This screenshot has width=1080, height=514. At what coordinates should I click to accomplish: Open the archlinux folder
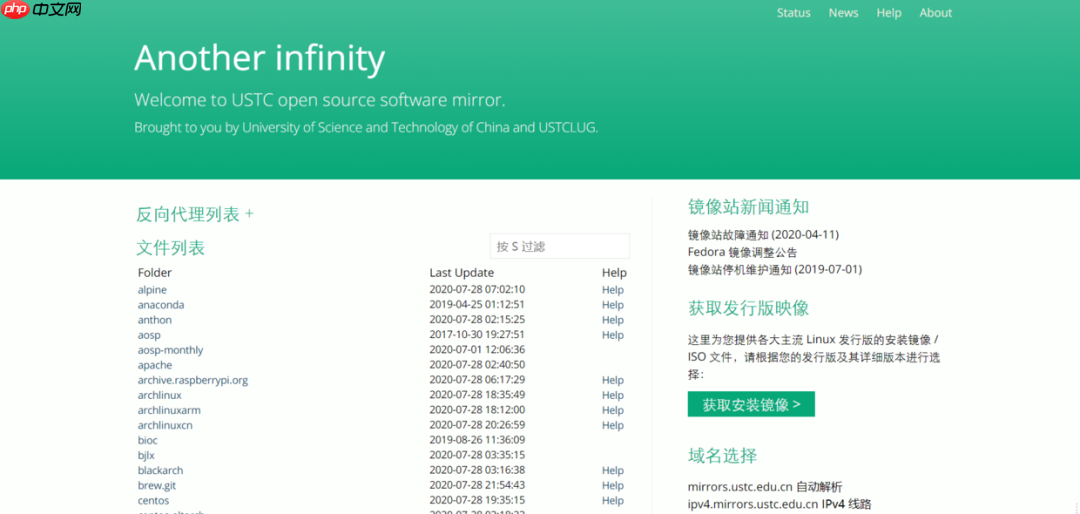159,395
